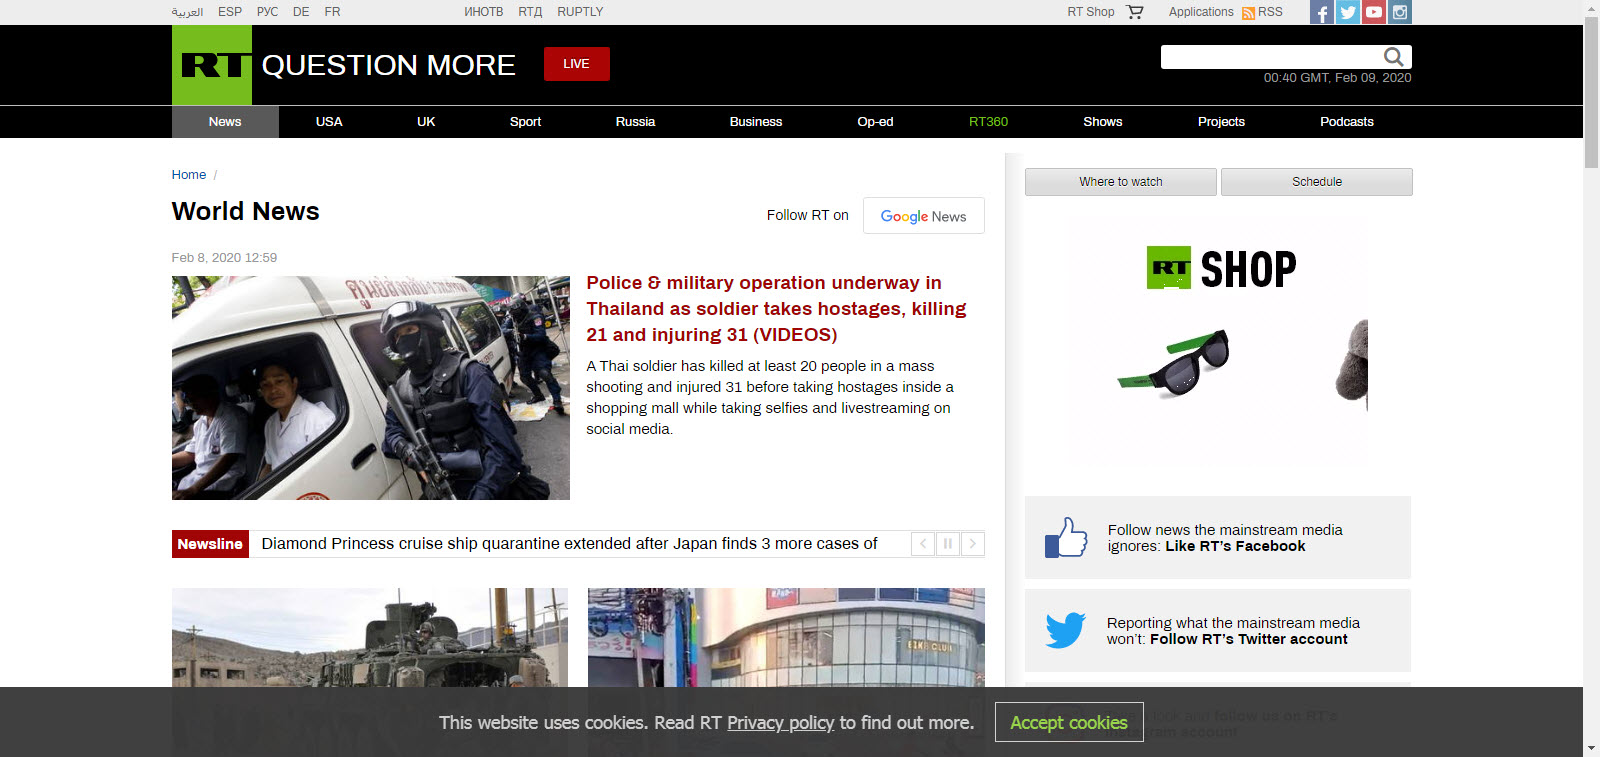Open the Podcasts section
The image size is (1600, 757).
click(1347, 122)
